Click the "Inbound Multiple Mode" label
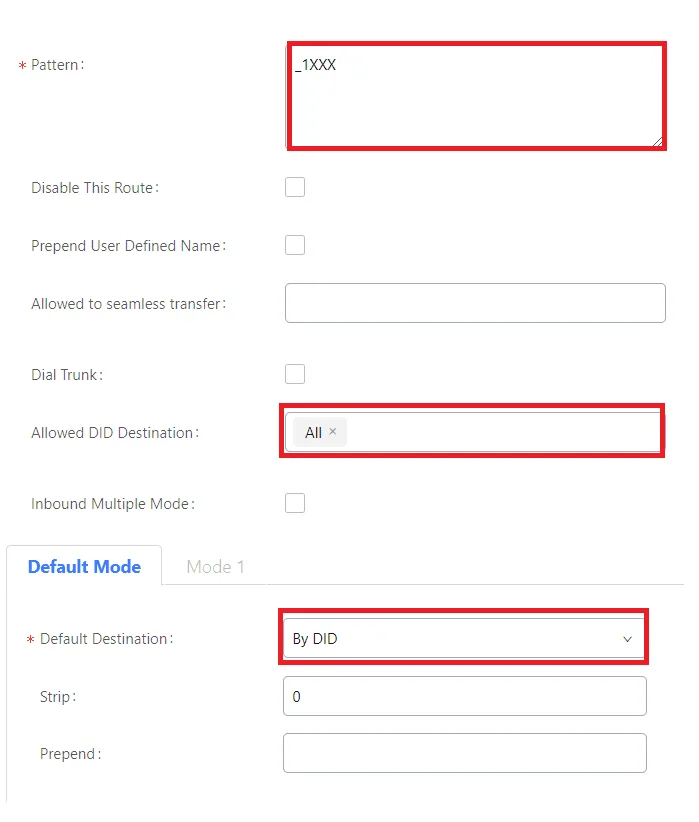The height and width of the screenshot is (822, 699). point(111,504)
